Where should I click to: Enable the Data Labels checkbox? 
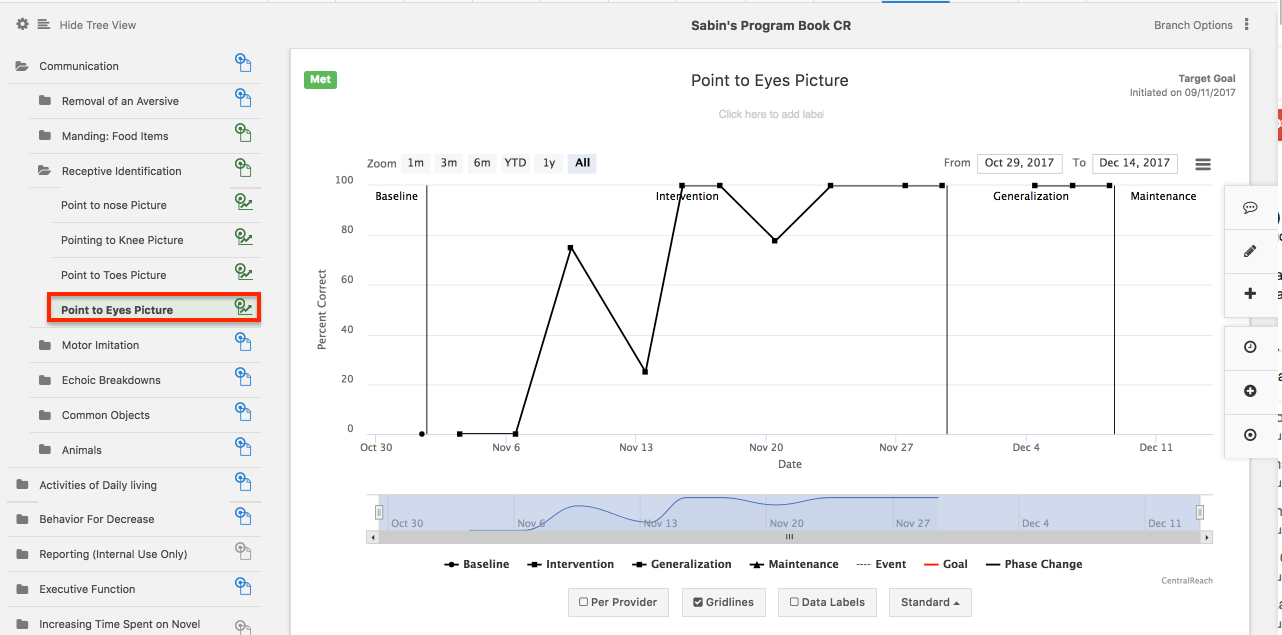tap(794, 602)
